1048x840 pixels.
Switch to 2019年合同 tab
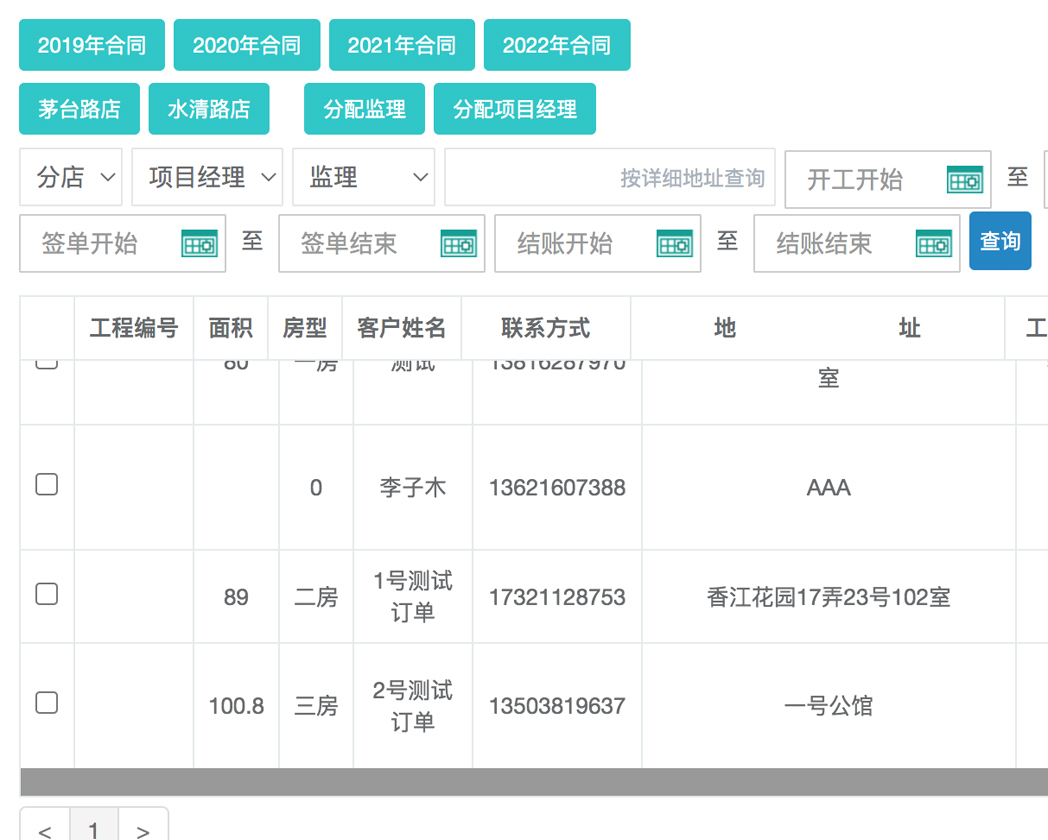92,45
